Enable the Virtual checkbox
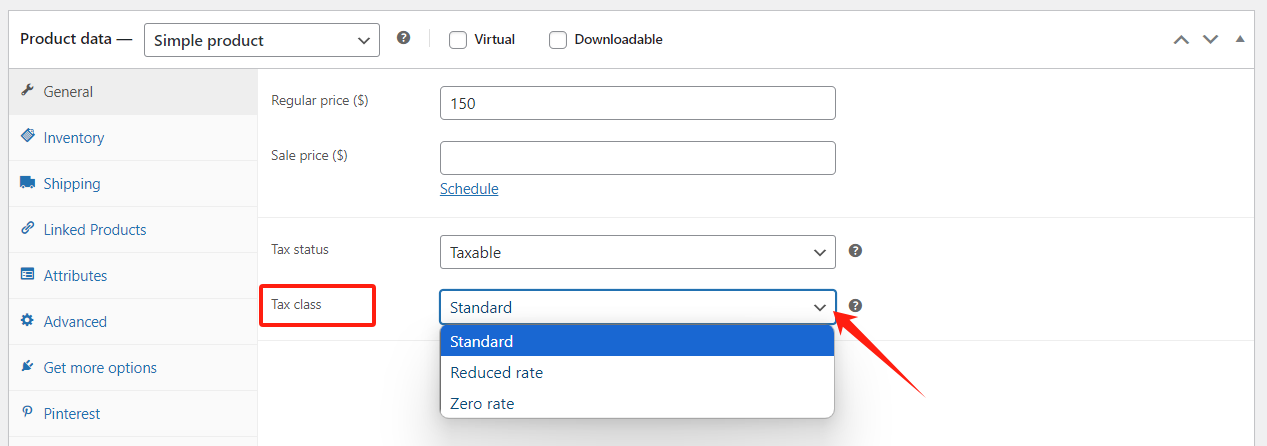The width and height of the screenshot is (1267, 446). pos(458,40)
